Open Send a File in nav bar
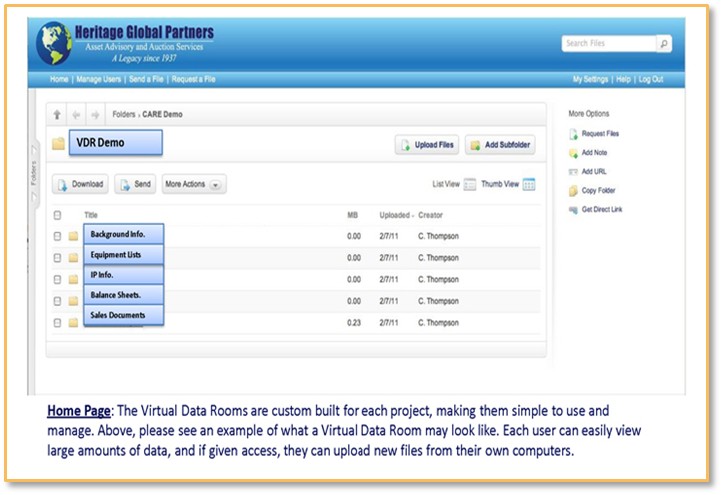This screenshot has width=723, height=495. point(146,79)
